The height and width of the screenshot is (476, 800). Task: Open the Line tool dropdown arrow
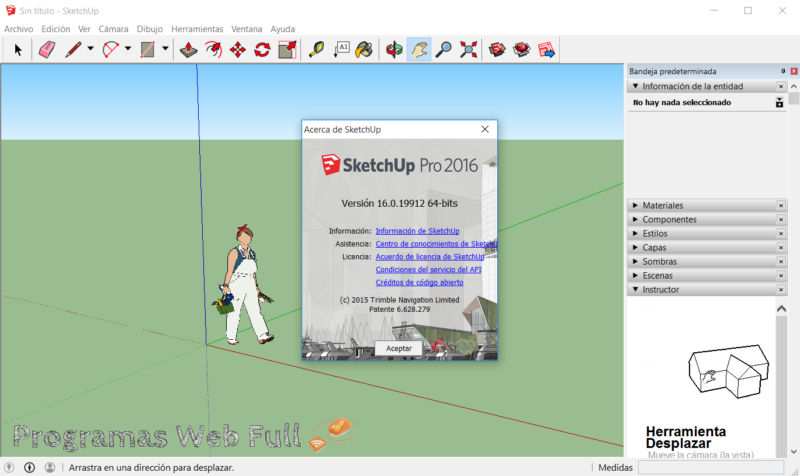pyautogui.click(x=90, y=49)
